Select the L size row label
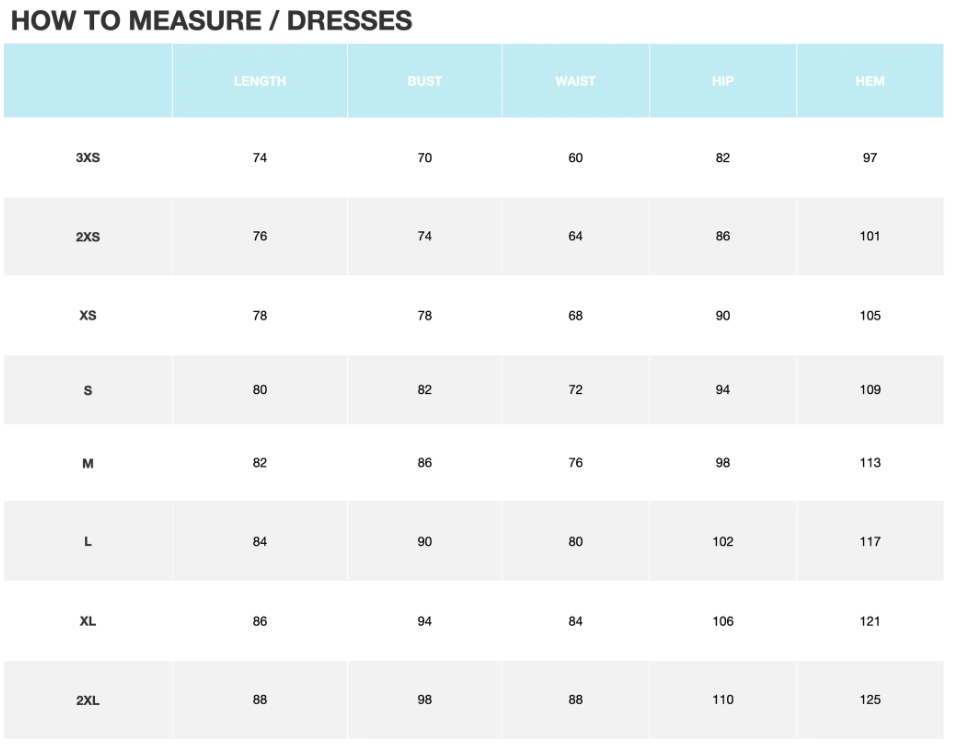 88,542
